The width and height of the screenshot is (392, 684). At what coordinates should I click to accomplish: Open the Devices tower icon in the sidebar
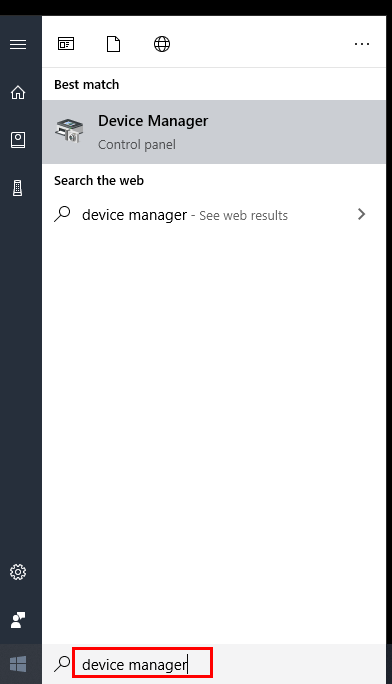[18, 188]
